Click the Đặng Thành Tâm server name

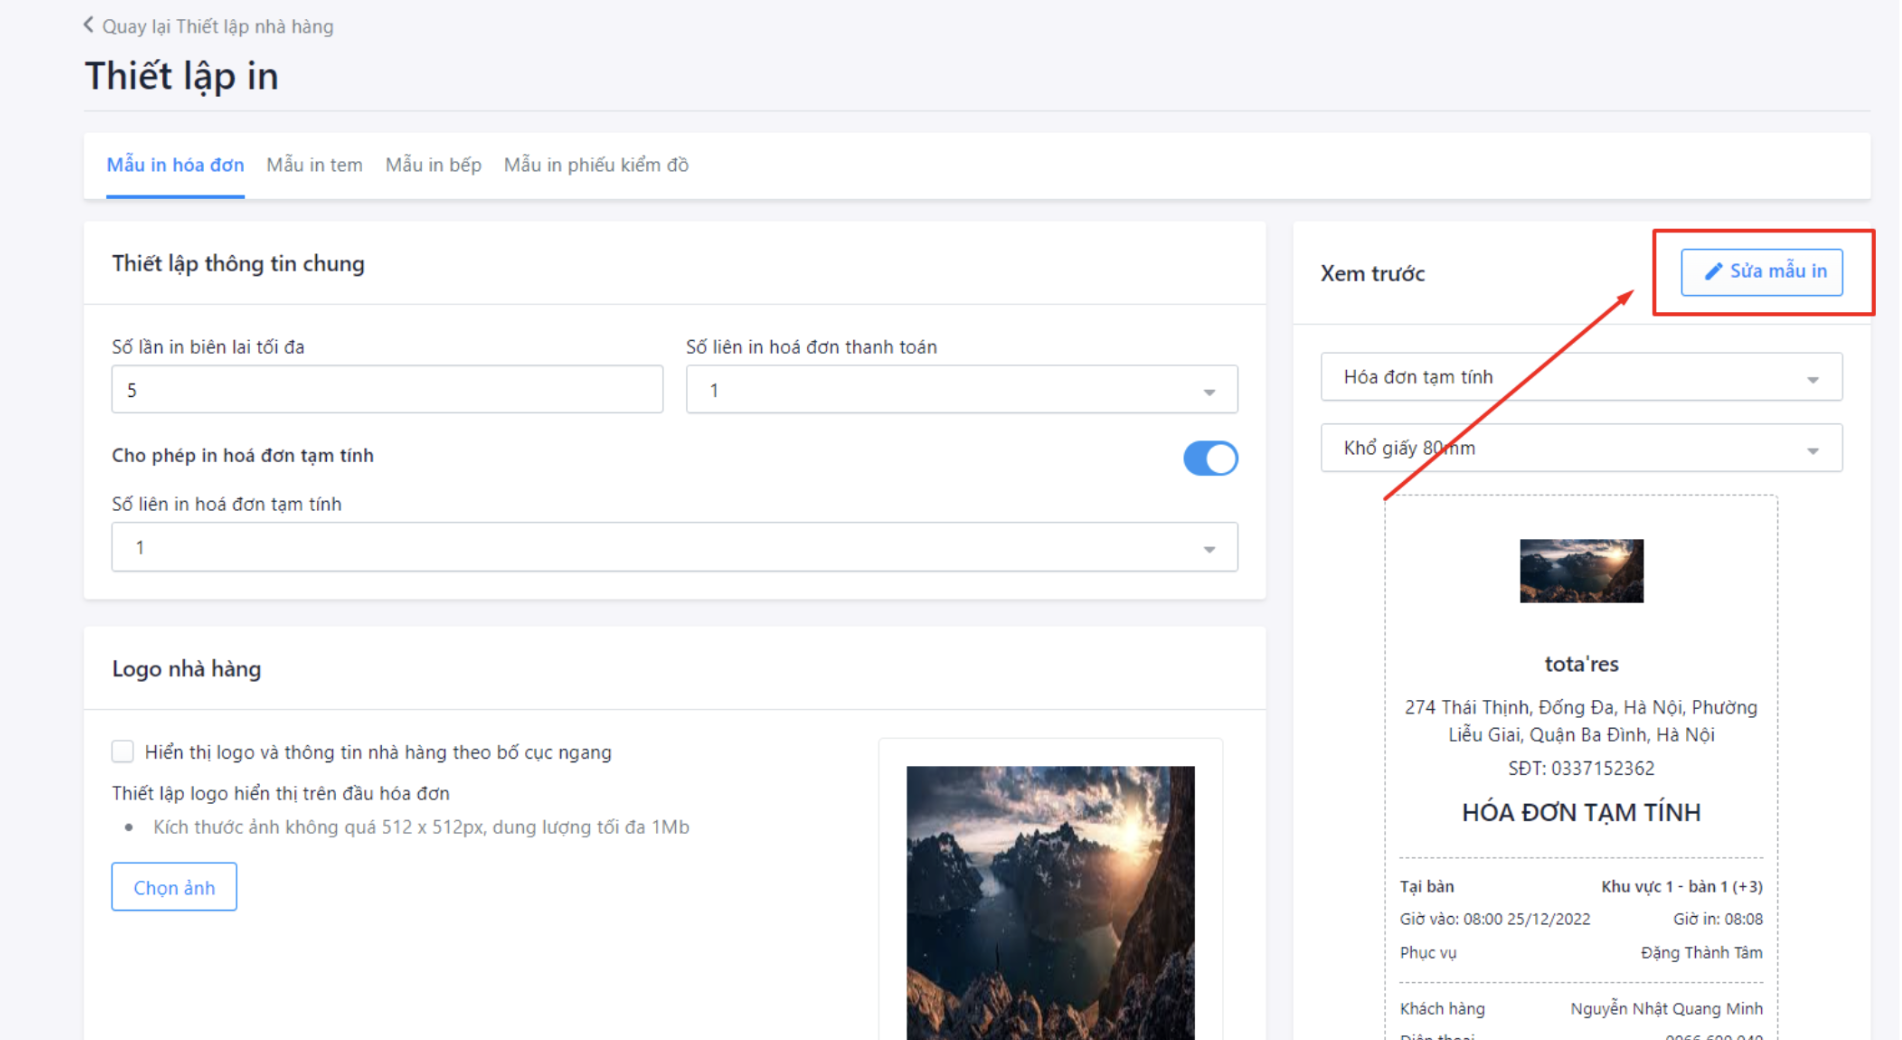click(1701, 952)
